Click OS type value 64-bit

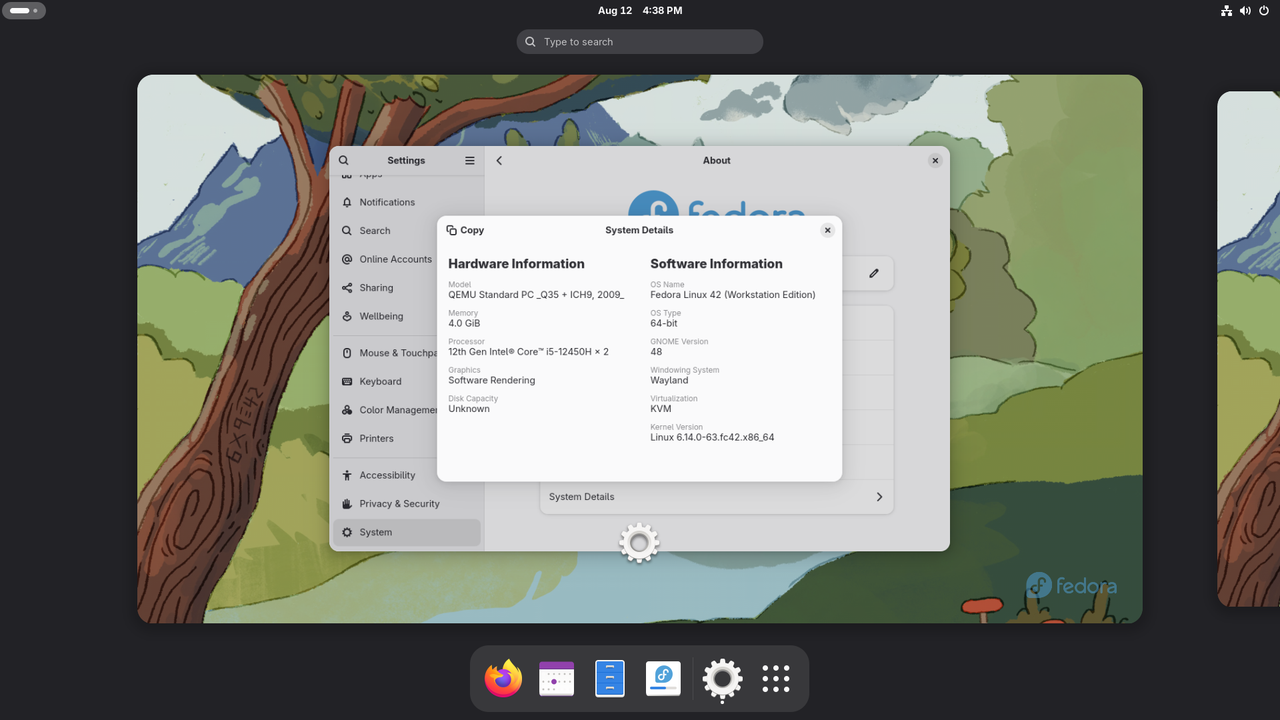664,323
